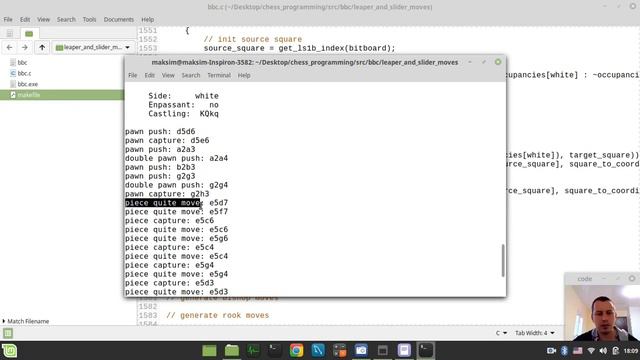Click the highlighted 'piece quite move' text

click(163, 203)
